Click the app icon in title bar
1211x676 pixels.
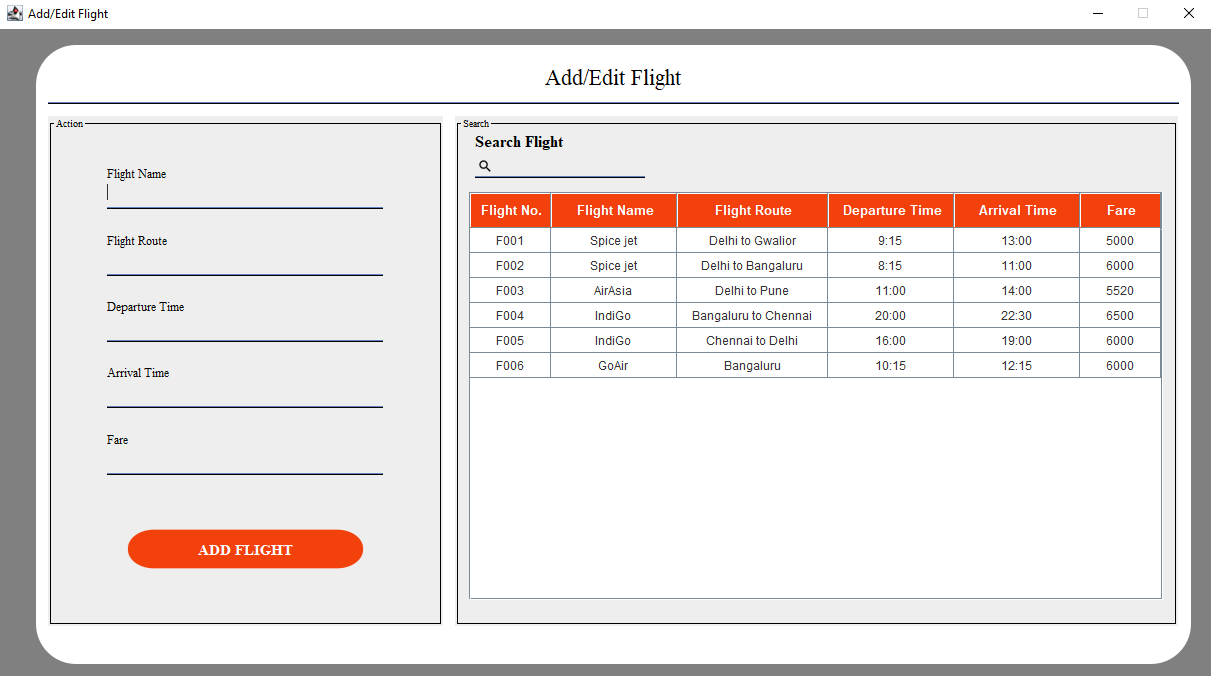tap(14, 14)
